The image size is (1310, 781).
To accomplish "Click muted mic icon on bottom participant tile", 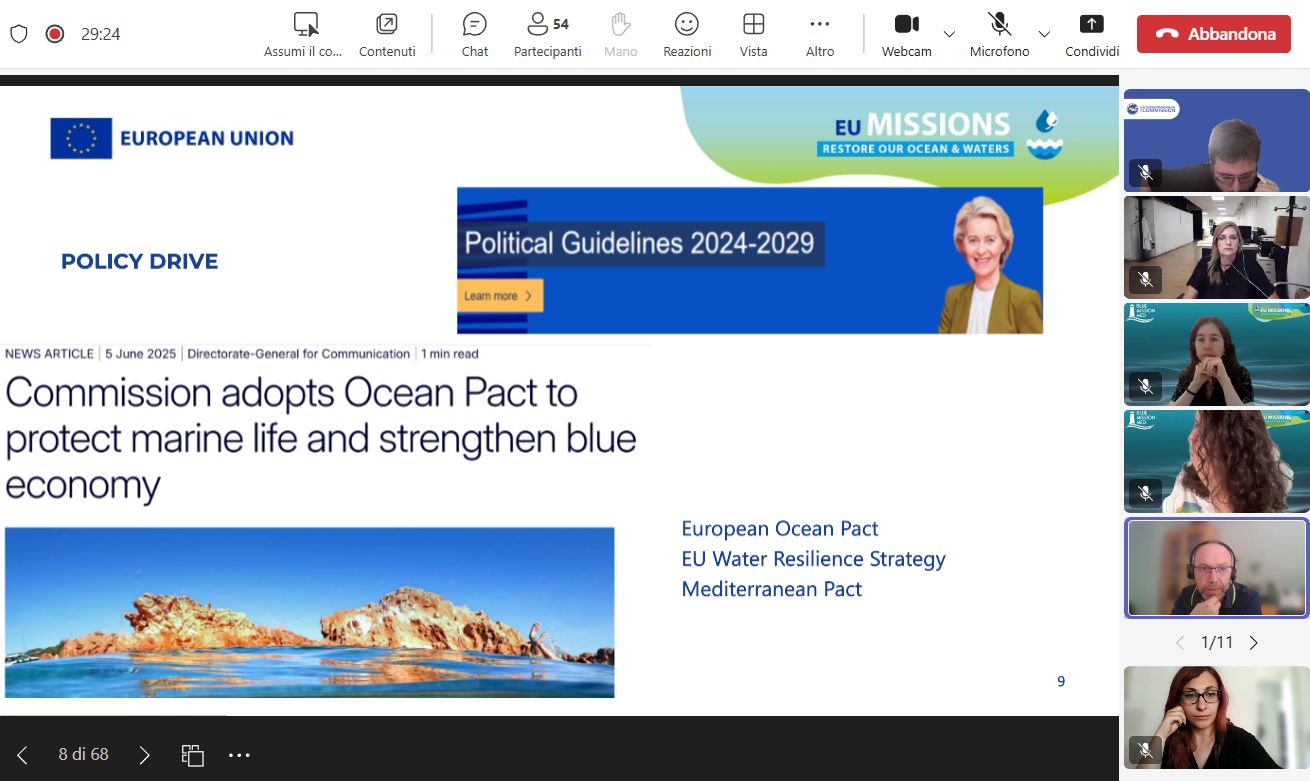I will pyautogui.click(x=1146, y=750).
